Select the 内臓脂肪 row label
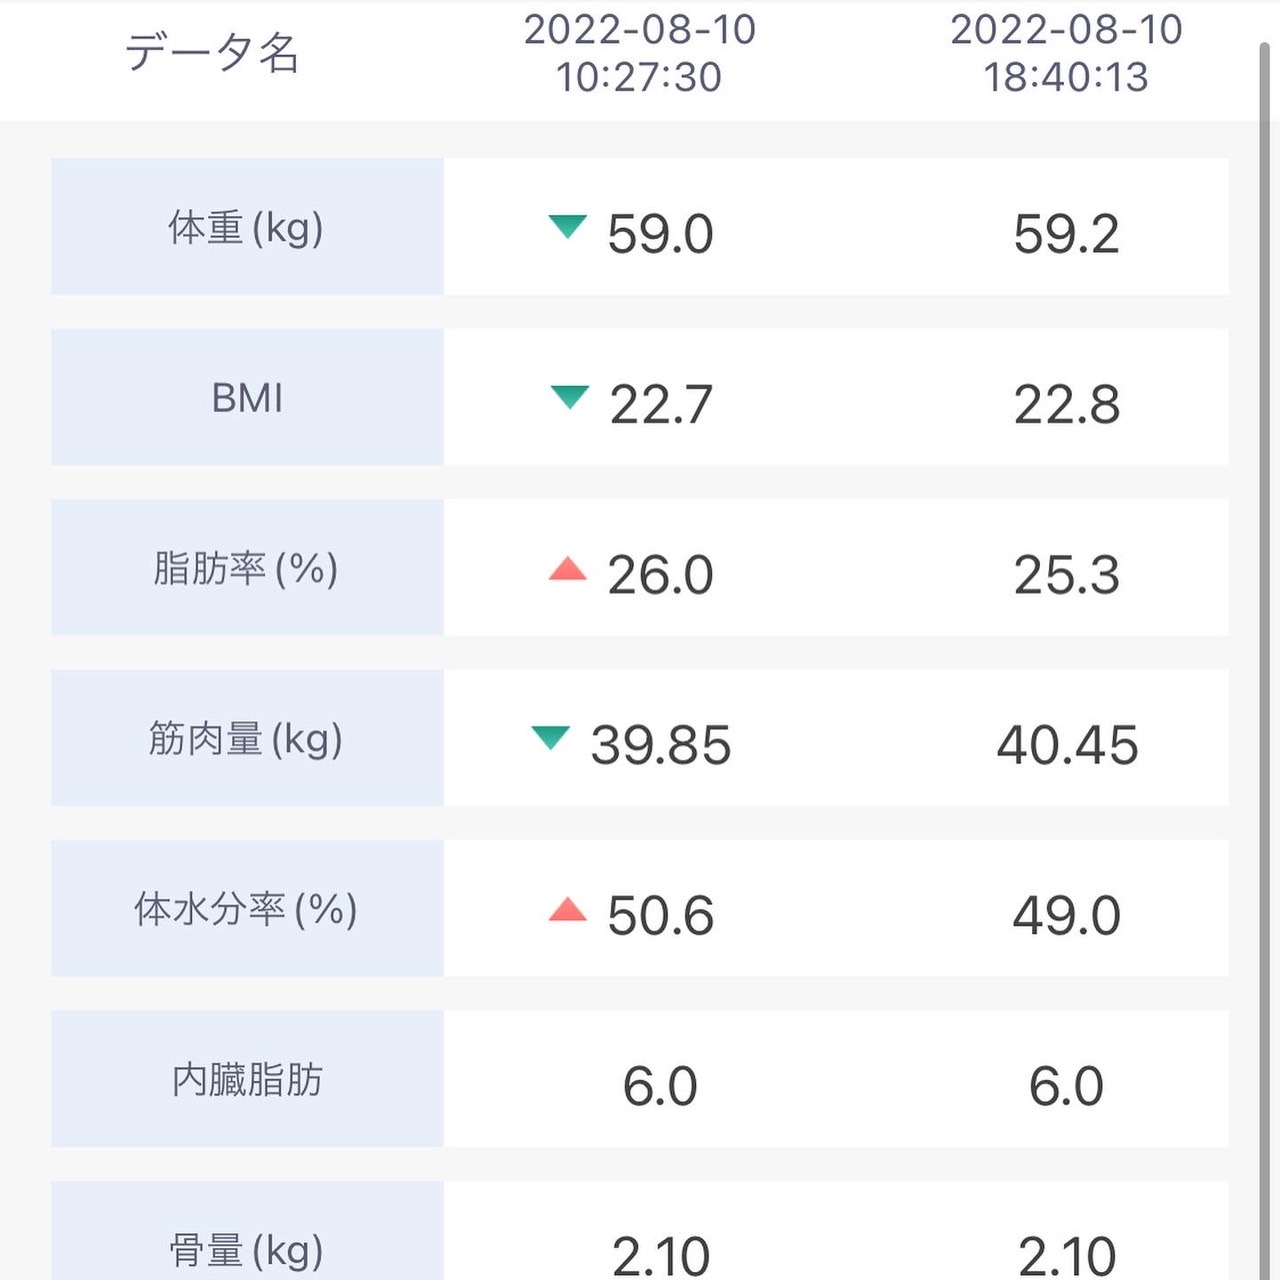The image size is (1280, 1280). [x=247, y=1079]
